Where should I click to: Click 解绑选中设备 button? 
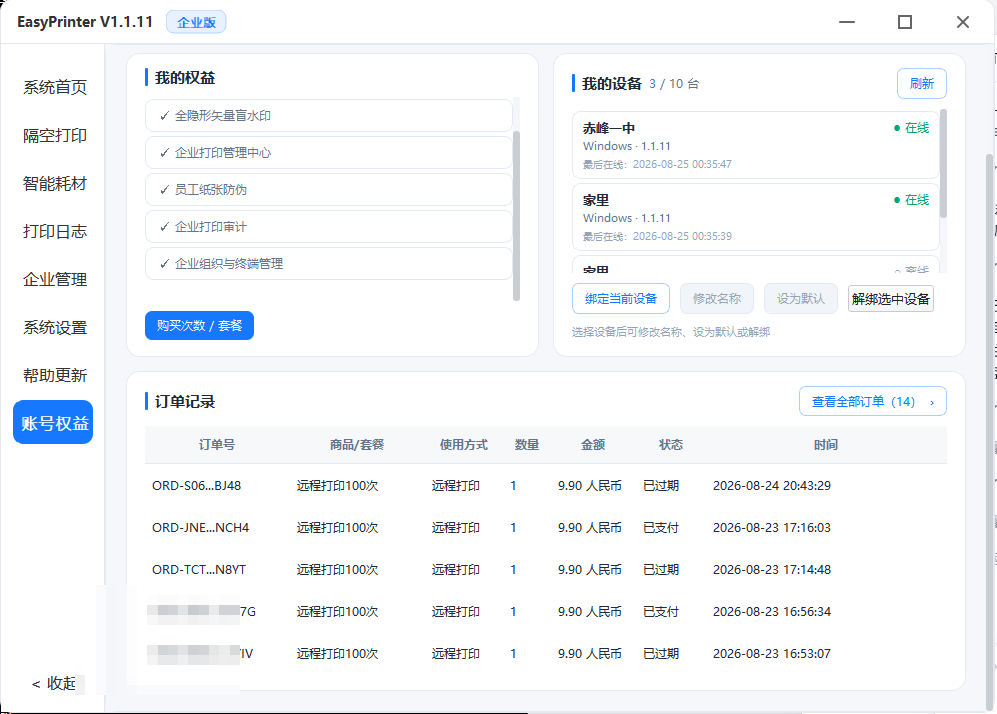point(891,299)
